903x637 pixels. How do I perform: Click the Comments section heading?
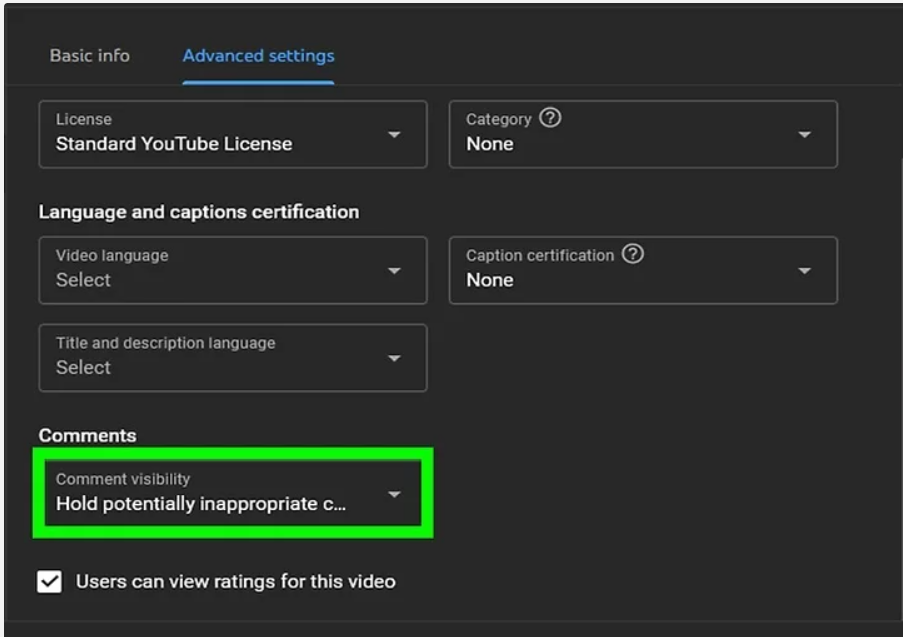pyautogui.click(x=88, y=435)
